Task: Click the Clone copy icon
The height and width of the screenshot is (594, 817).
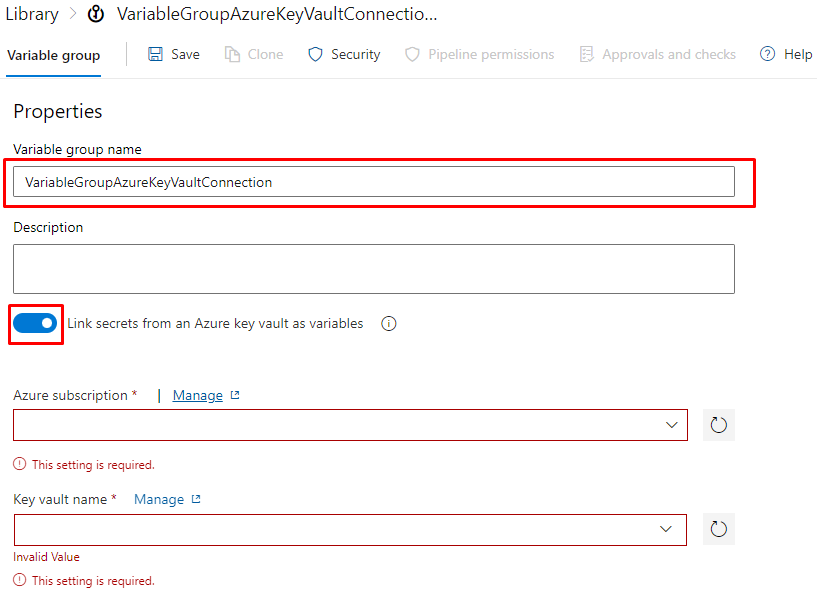Action: tap(233, 54)
